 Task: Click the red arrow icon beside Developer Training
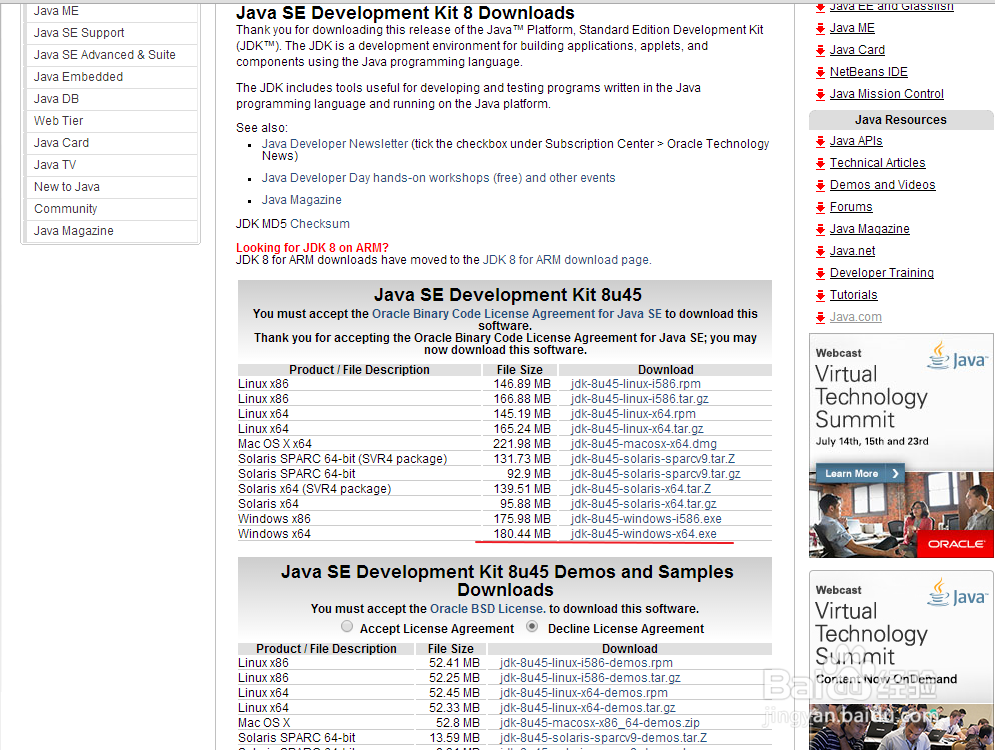coord(820,274)
